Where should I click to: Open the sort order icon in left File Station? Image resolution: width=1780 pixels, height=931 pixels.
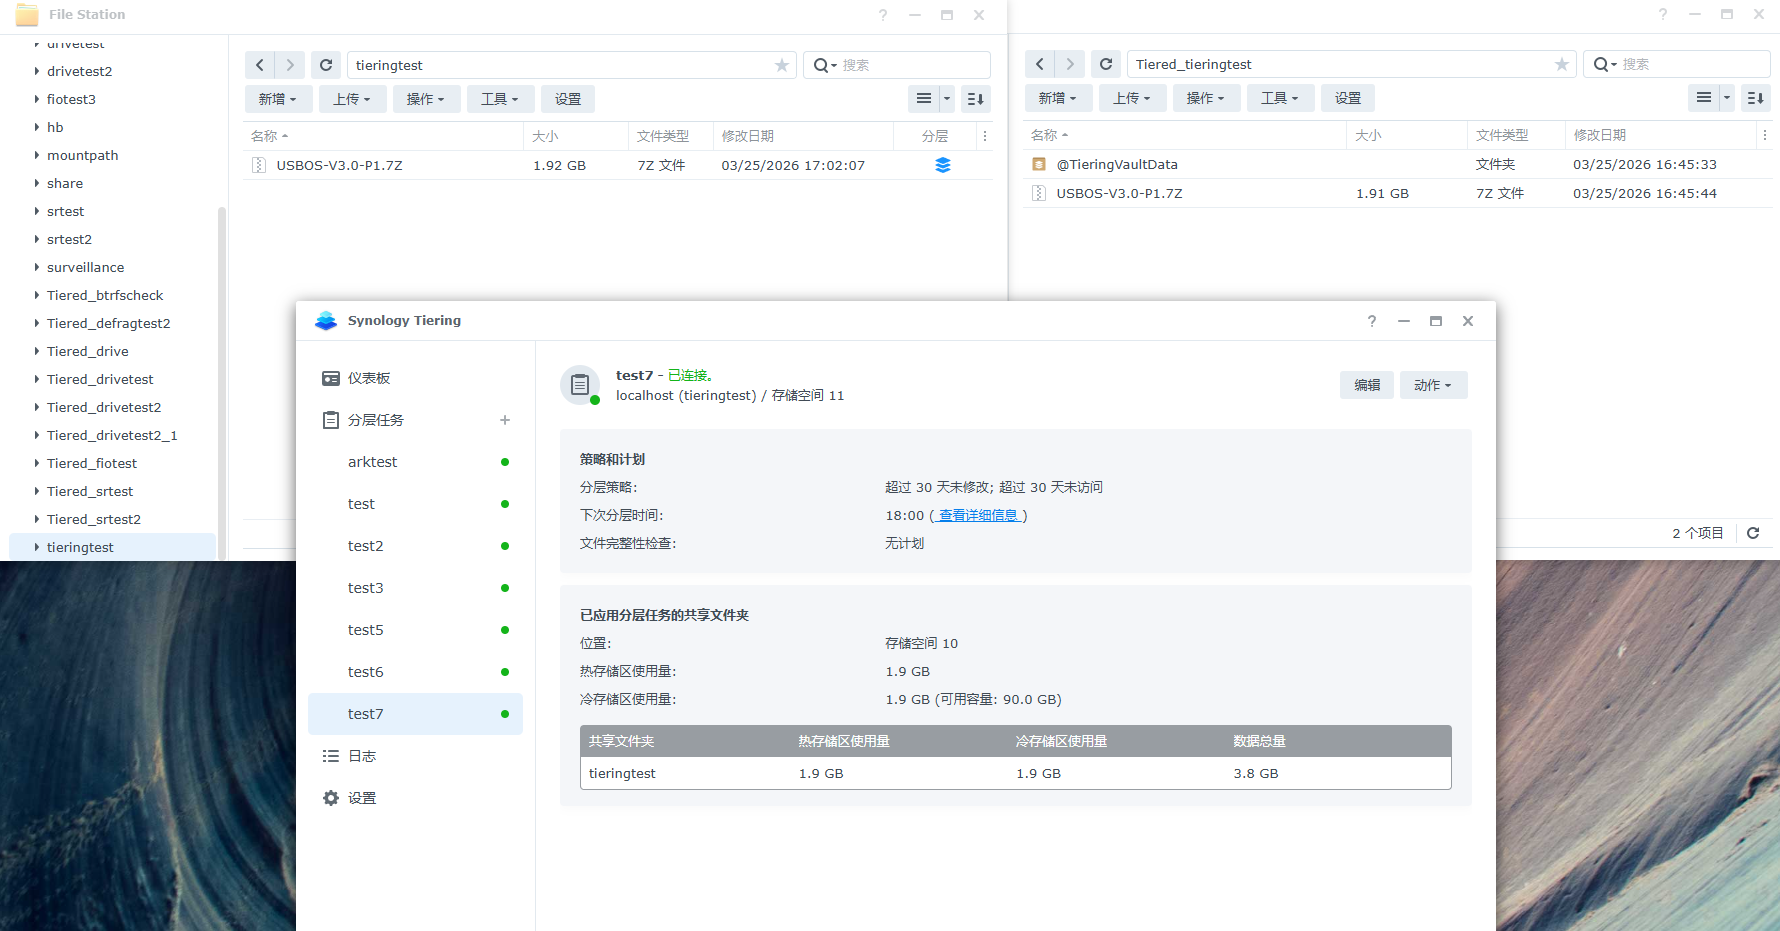pyautogui.click(x=975, y=99)
